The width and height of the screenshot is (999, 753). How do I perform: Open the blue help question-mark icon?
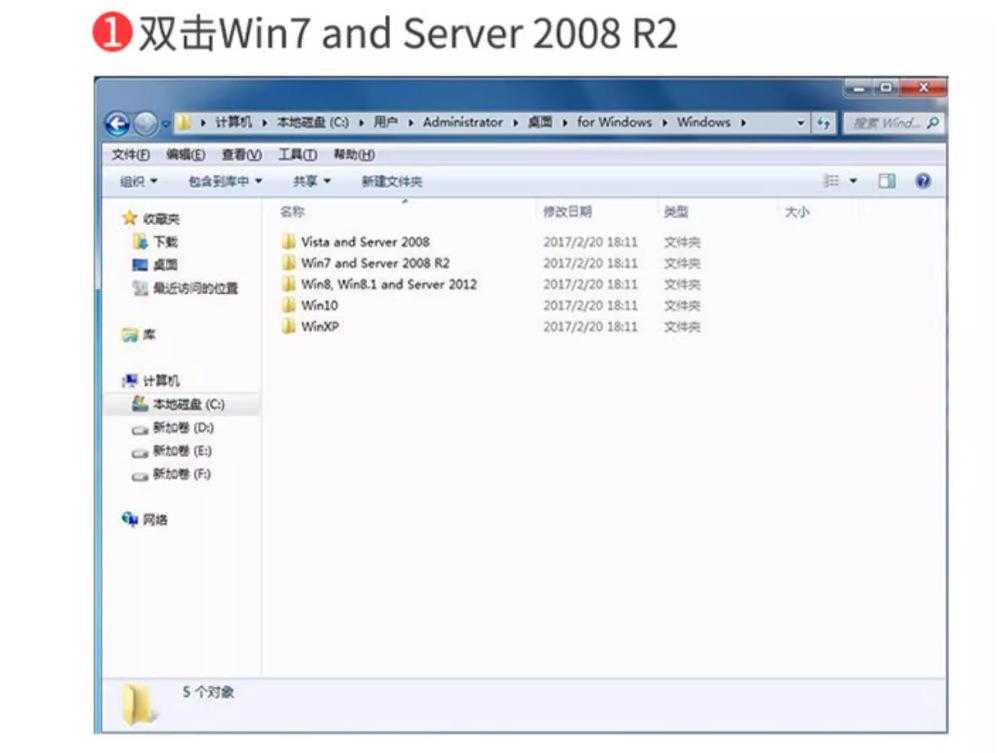pos(923,181)
